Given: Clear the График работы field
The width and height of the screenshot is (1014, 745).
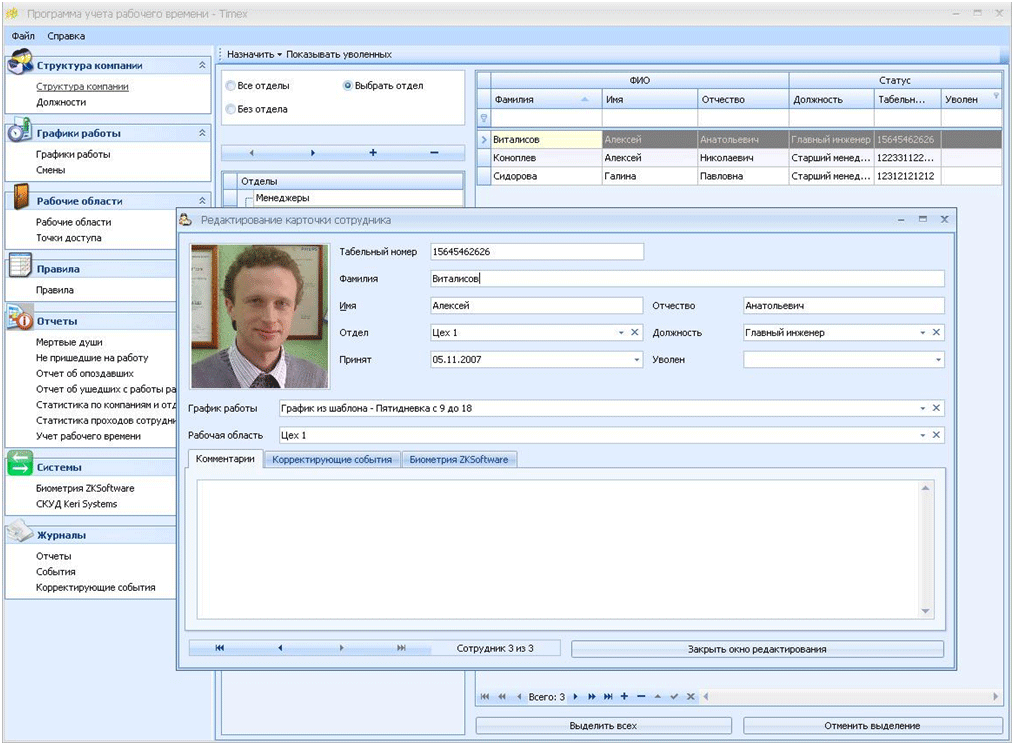Looking at the screenshot, I should click(x=936, y=408).
